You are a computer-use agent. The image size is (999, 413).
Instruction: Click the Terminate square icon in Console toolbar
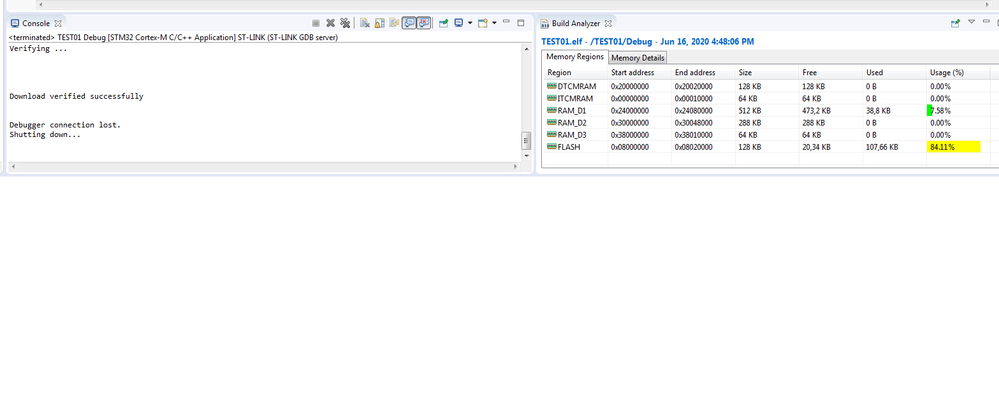click(x=316, y=23)
